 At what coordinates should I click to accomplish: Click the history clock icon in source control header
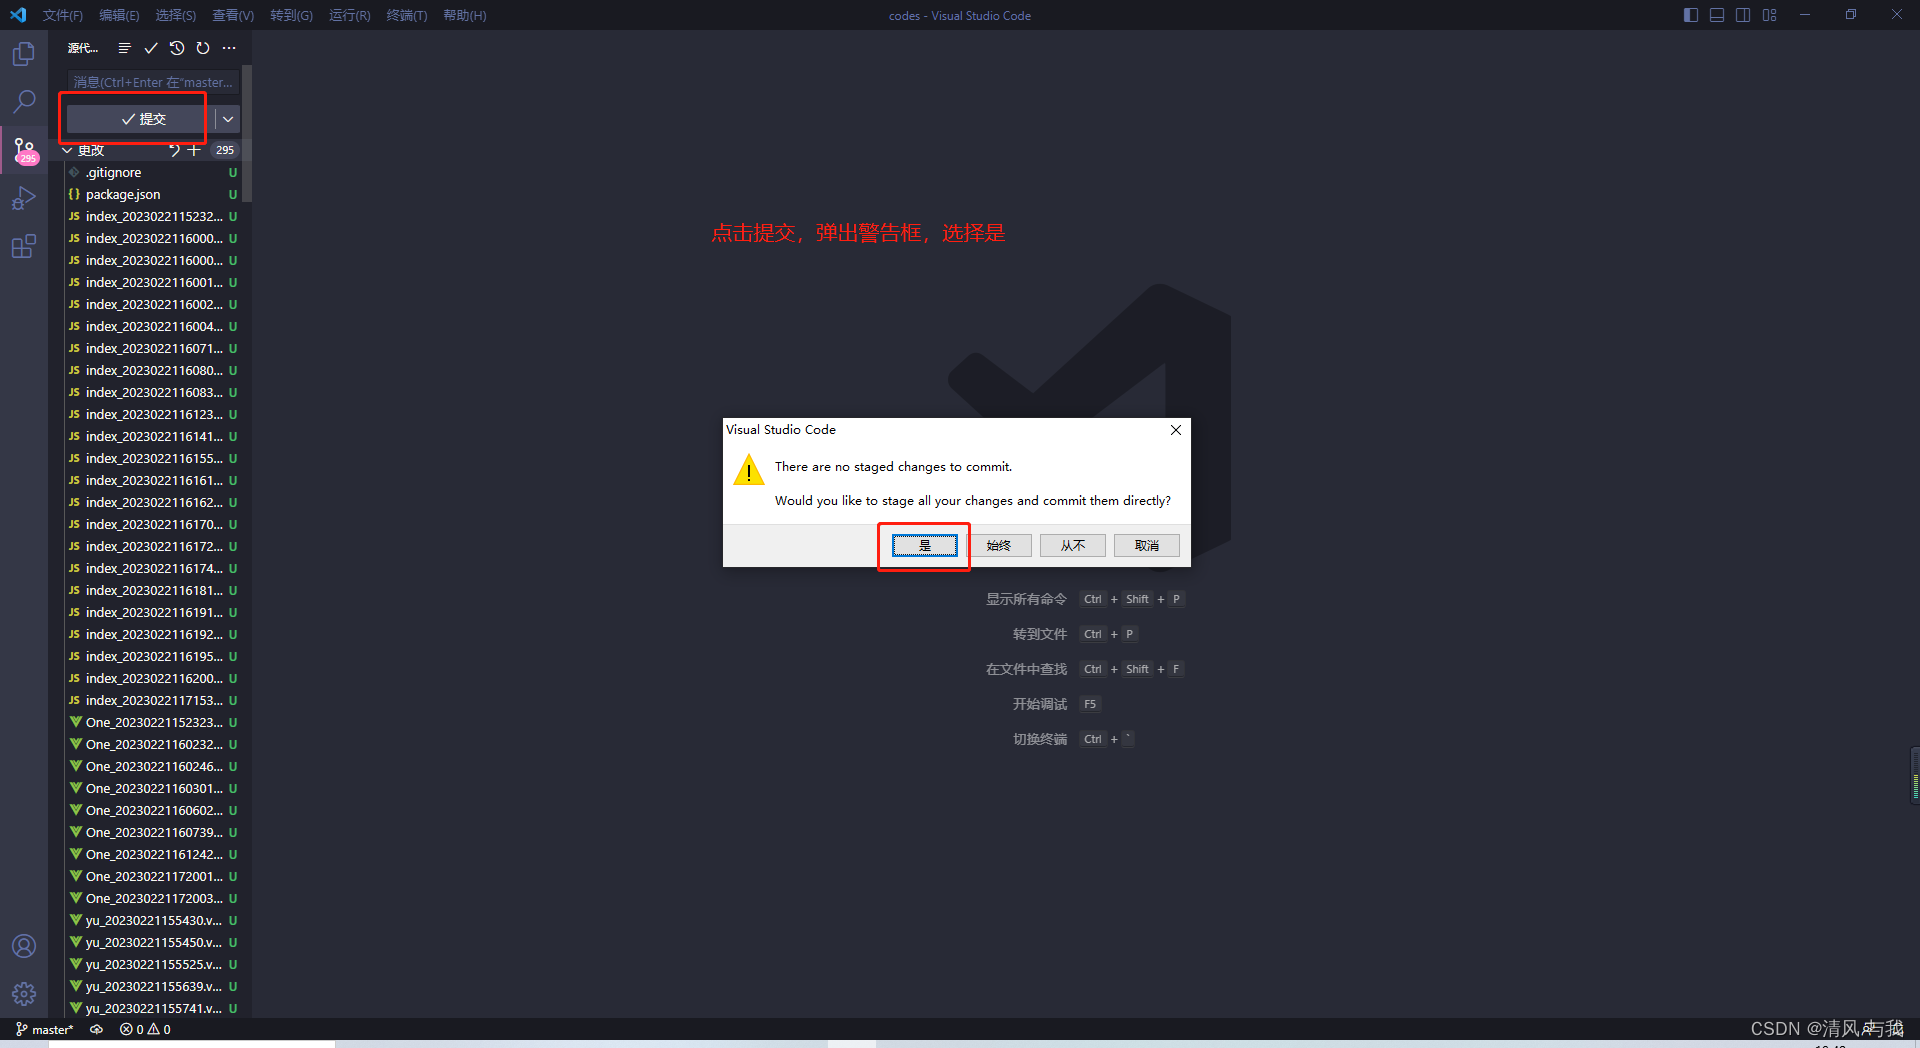(177, 48)
